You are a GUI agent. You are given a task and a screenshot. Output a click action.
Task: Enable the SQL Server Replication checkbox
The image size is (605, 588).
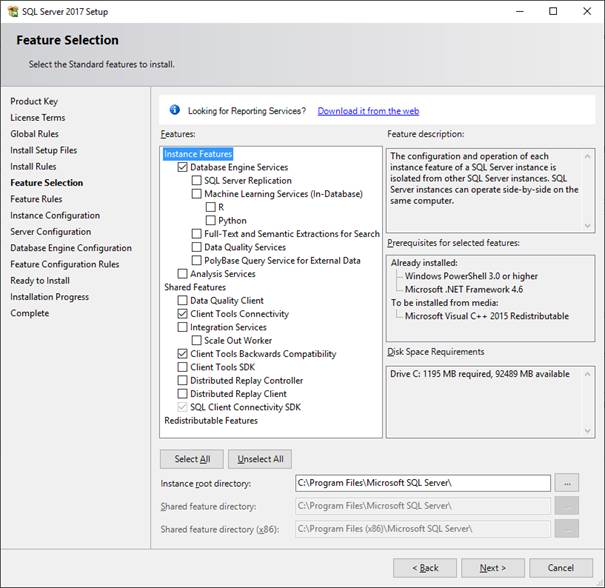[x=196, y=181]
